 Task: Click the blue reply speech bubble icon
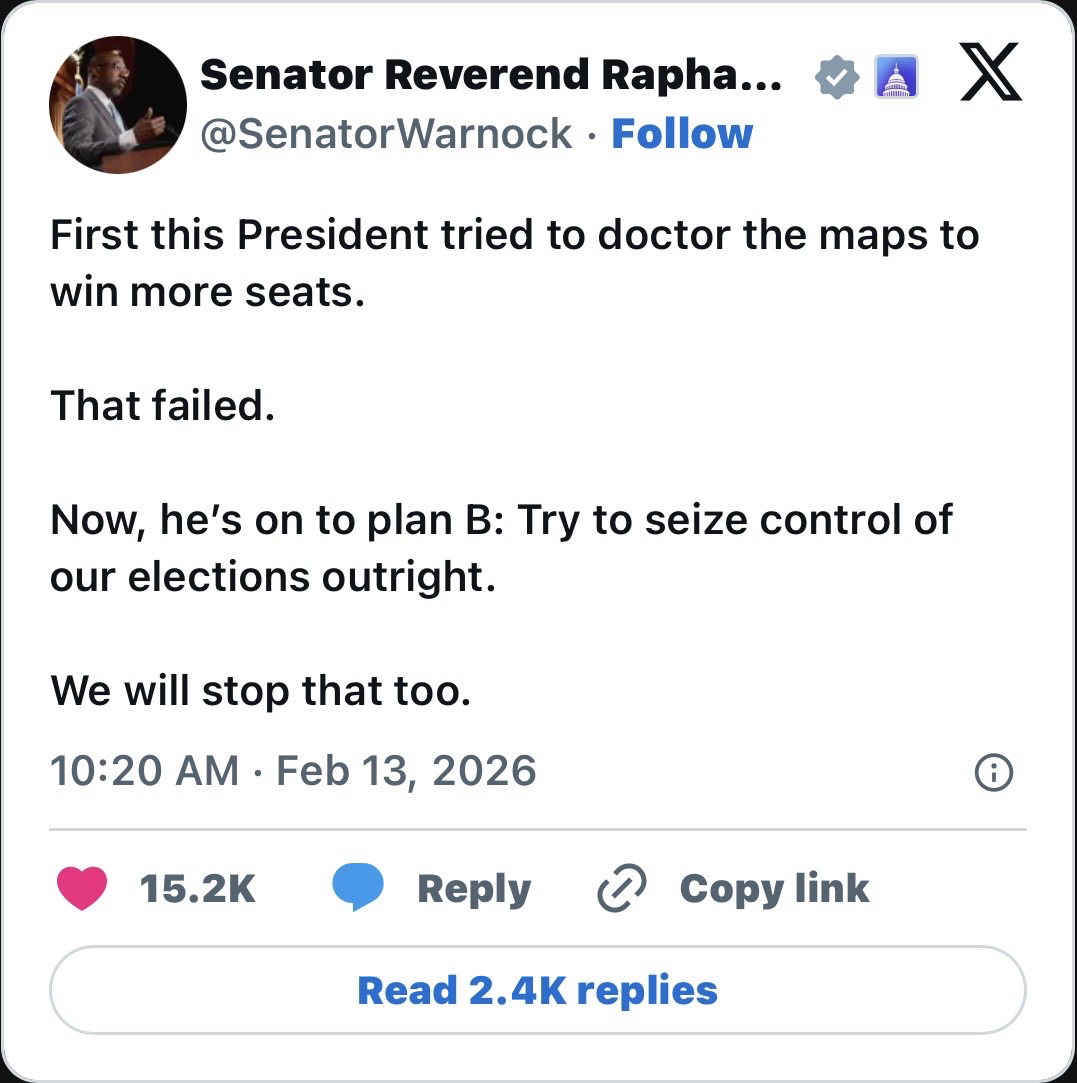pos(357,889)
